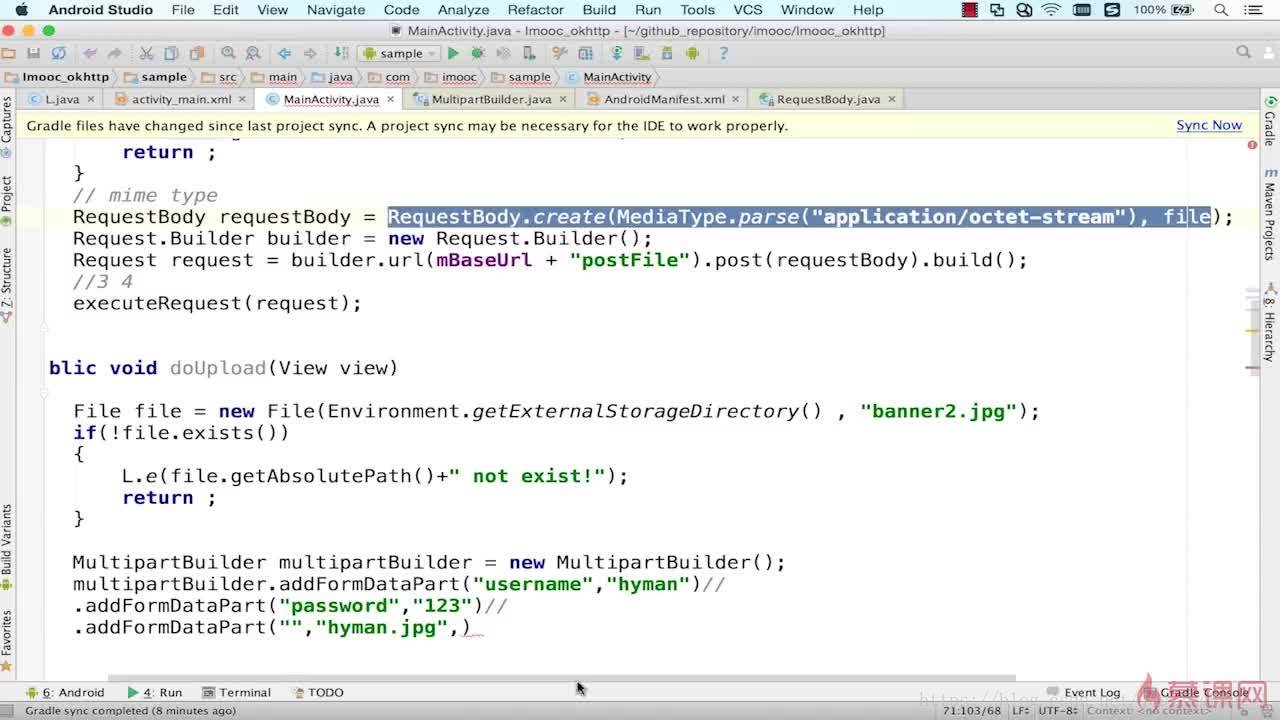Viewport: 1280px width, 720px height.
Task: Start debugging with the bug icon
Action: 477,53
